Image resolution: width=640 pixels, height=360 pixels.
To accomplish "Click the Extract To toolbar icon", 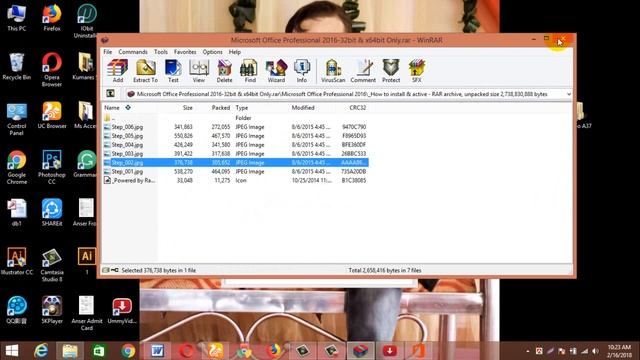I will (145, 71).
